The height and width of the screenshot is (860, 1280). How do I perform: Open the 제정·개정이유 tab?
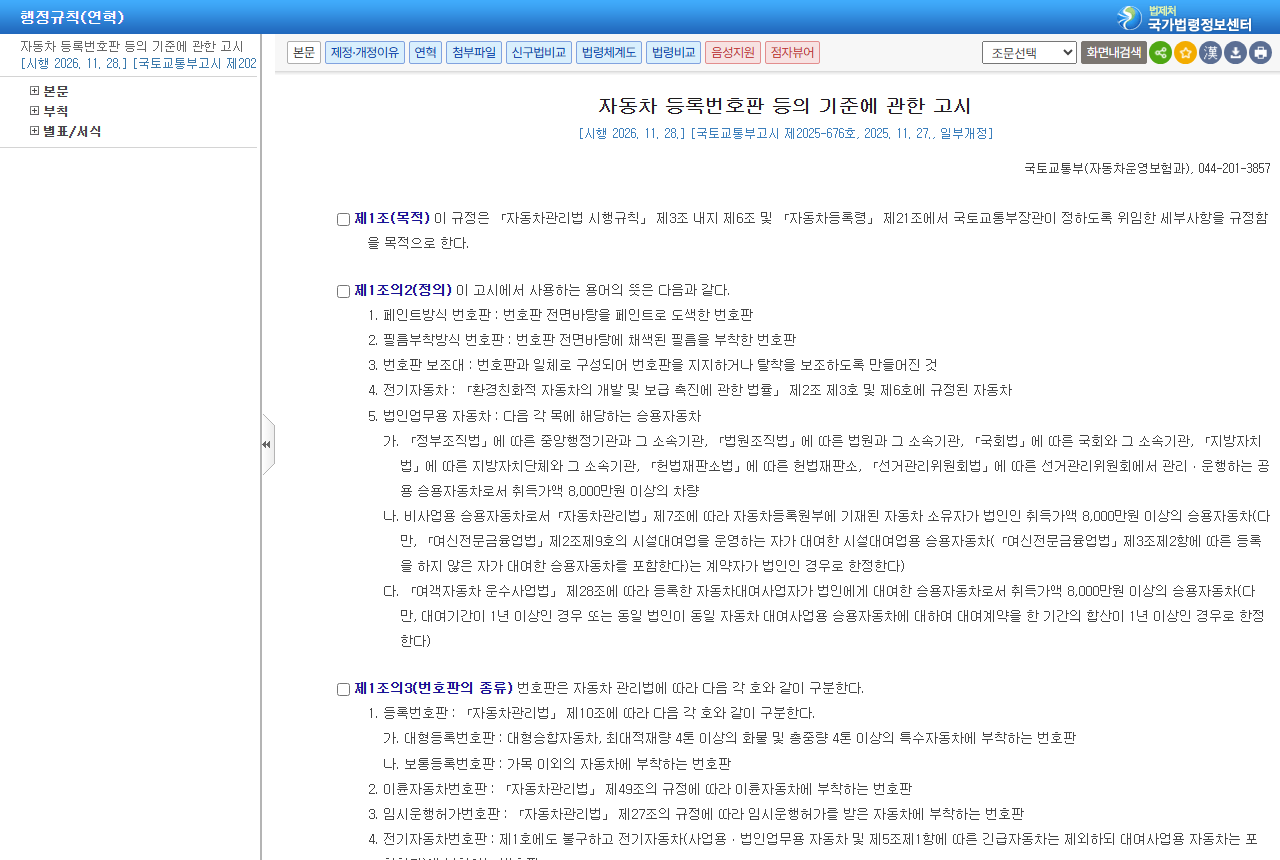click(x=365, y=53)
